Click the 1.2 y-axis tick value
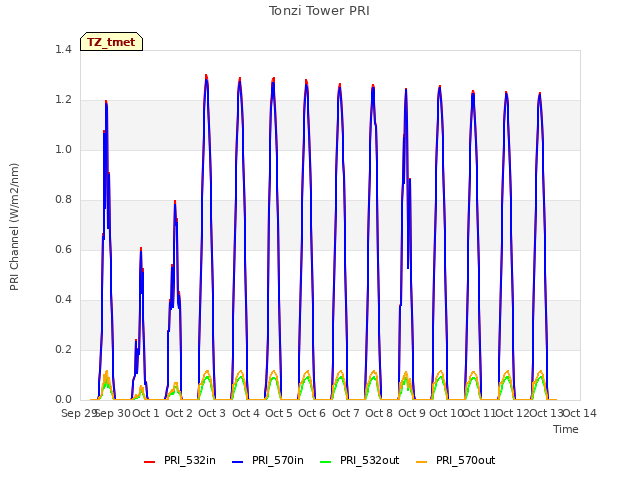Image resolution: width=640 pixels, height=480 pixels. tap(63, 99)
